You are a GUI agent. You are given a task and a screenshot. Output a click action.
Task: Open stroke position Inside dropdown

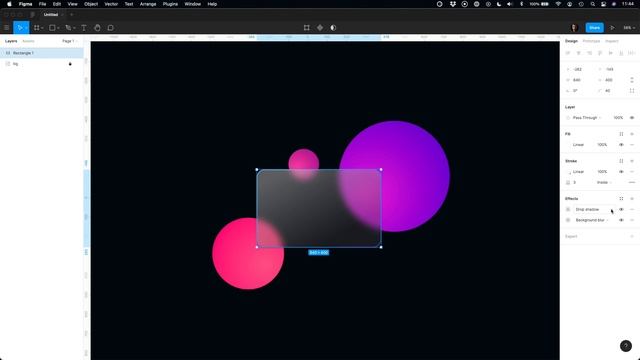604,182
